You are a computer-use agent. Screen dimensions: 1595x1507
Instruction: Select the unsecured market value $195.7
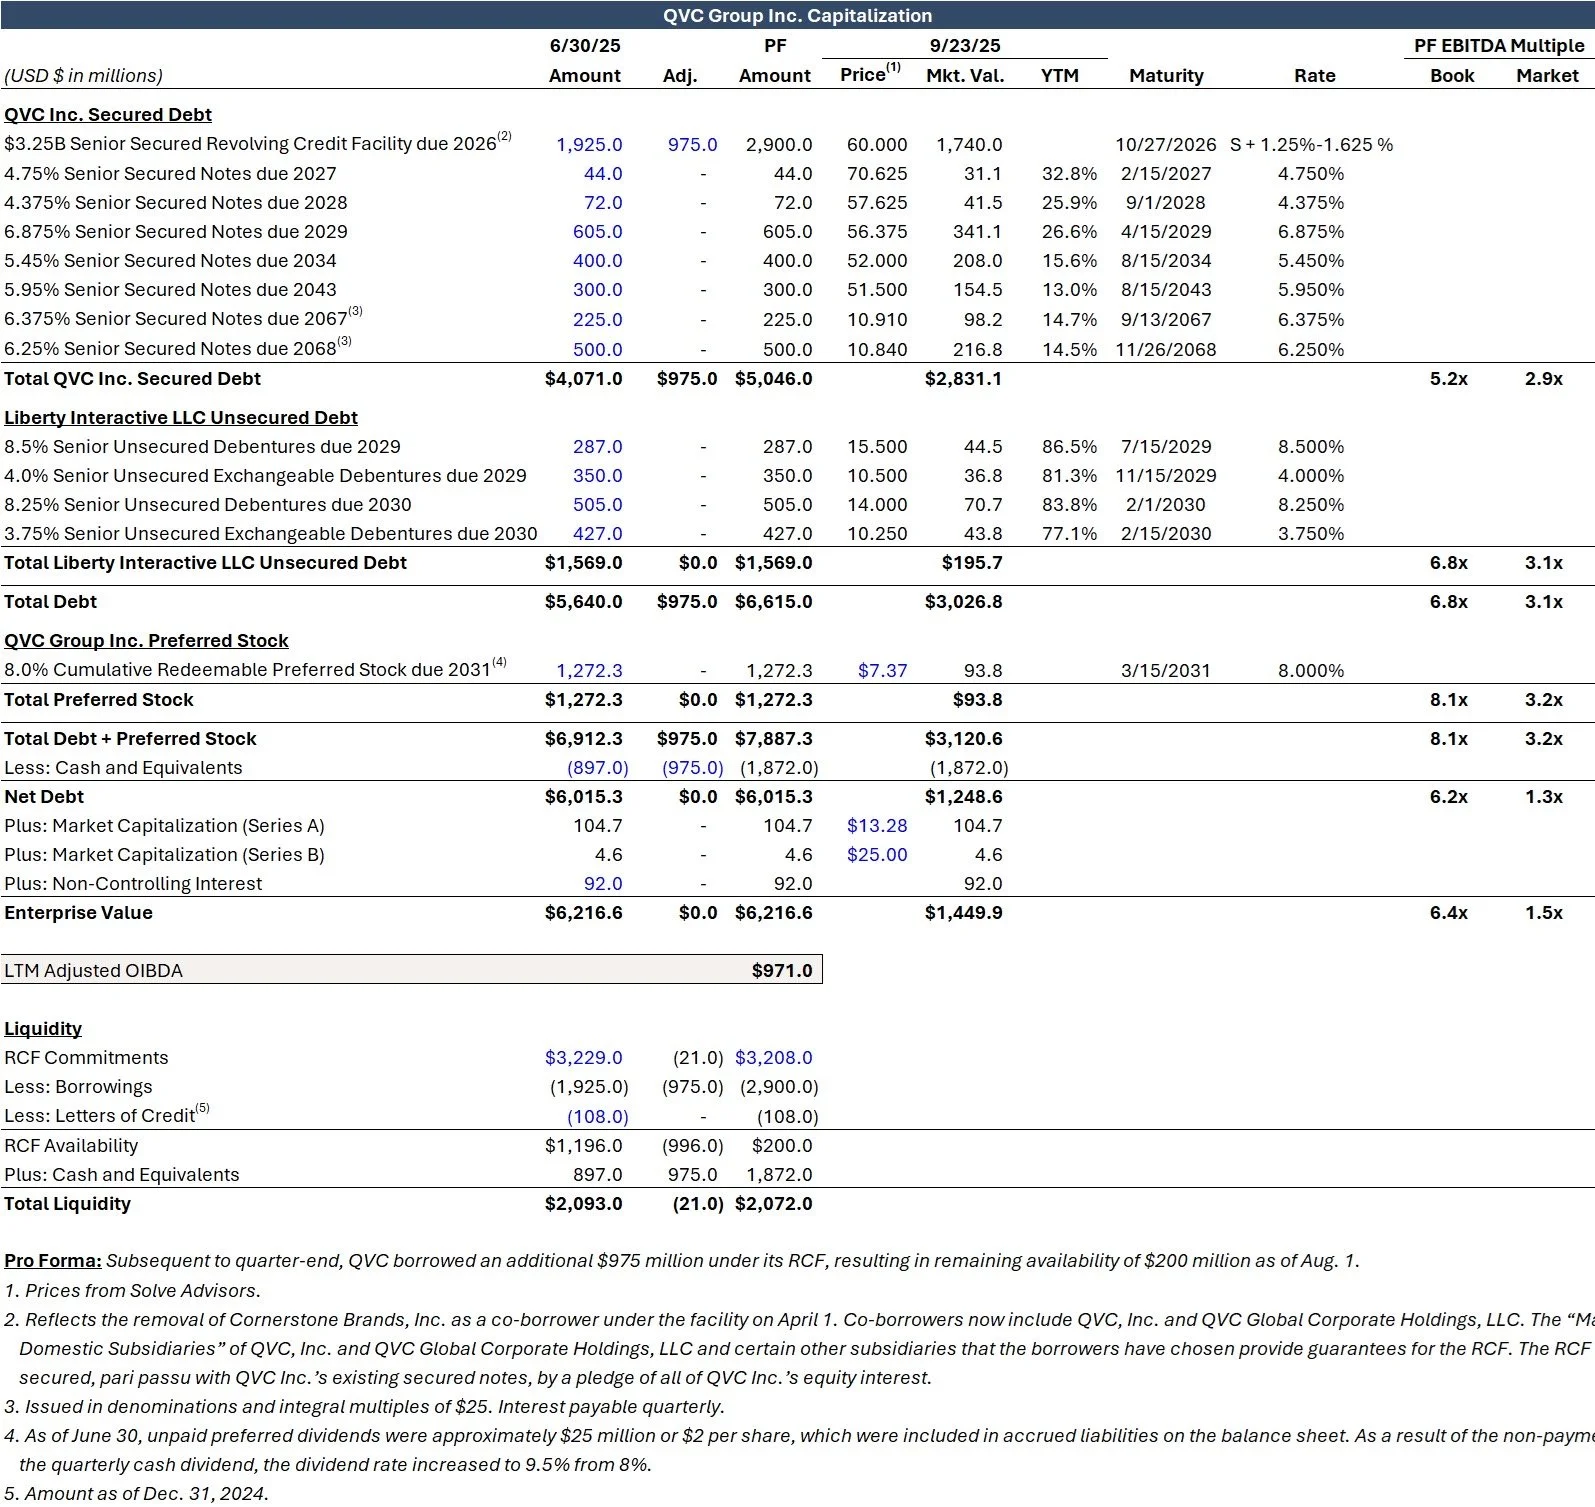(x=972, y=562)
